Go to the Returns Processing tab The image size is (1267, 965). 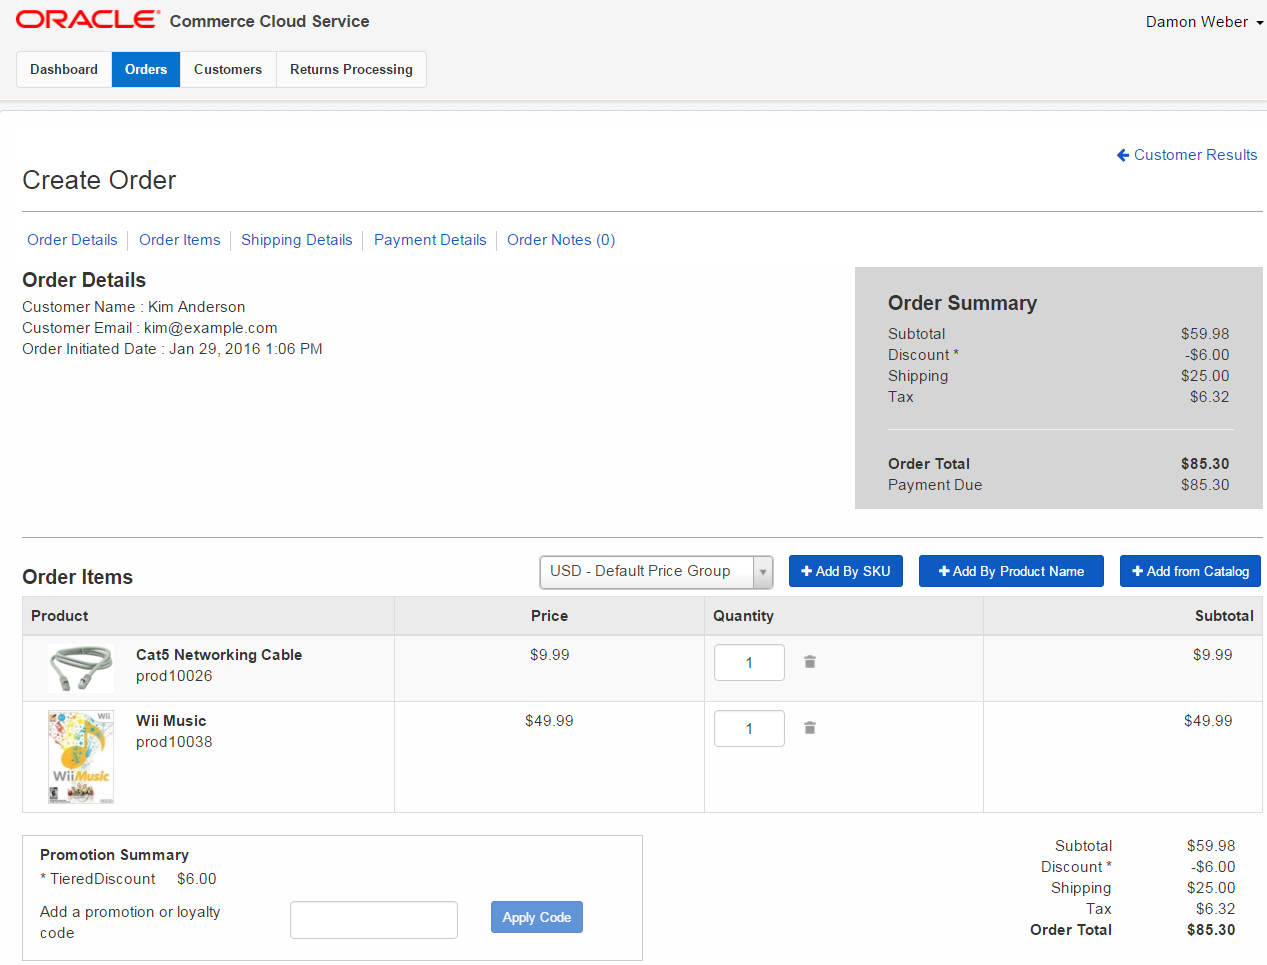click(x=351, y=70)
